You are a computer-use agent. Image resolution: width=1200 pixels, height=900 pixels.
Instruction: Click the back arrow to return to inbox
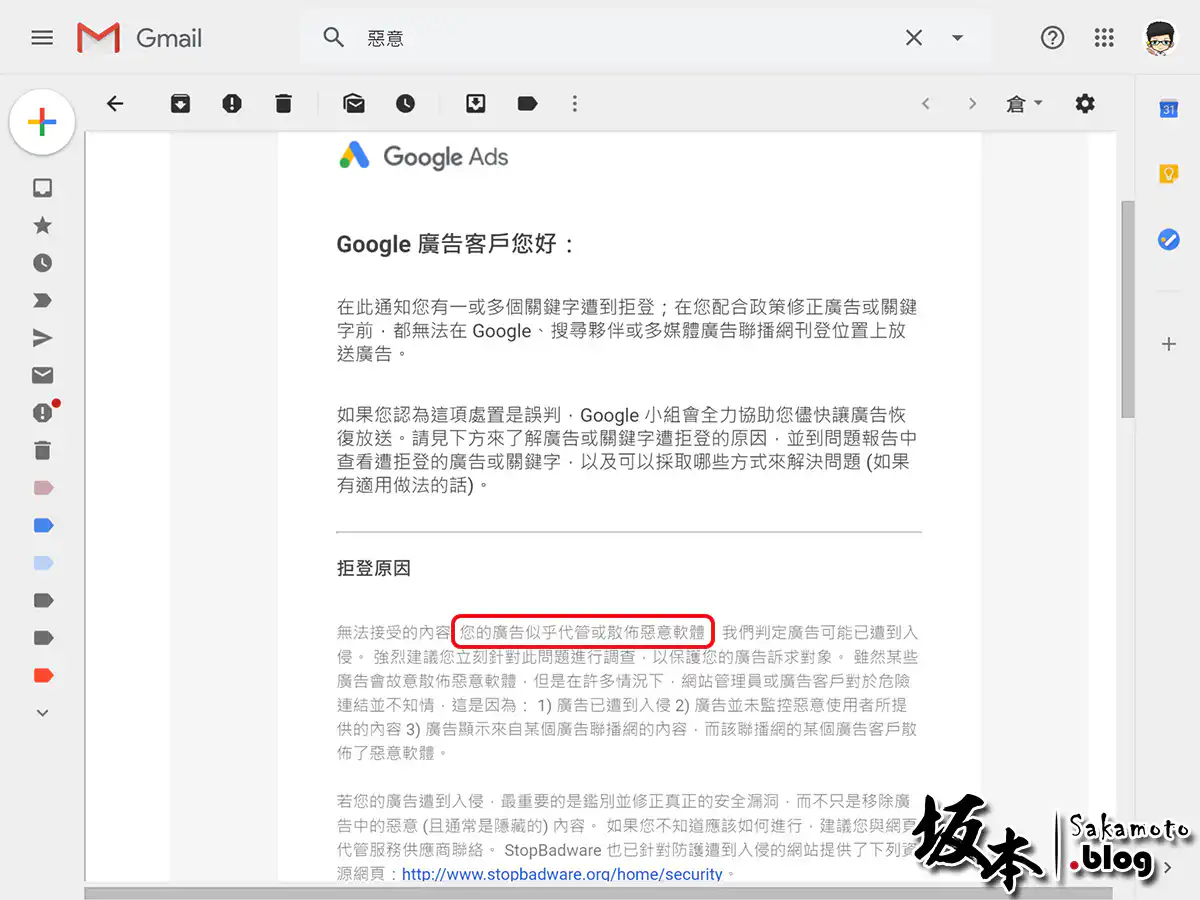[115, 104]
